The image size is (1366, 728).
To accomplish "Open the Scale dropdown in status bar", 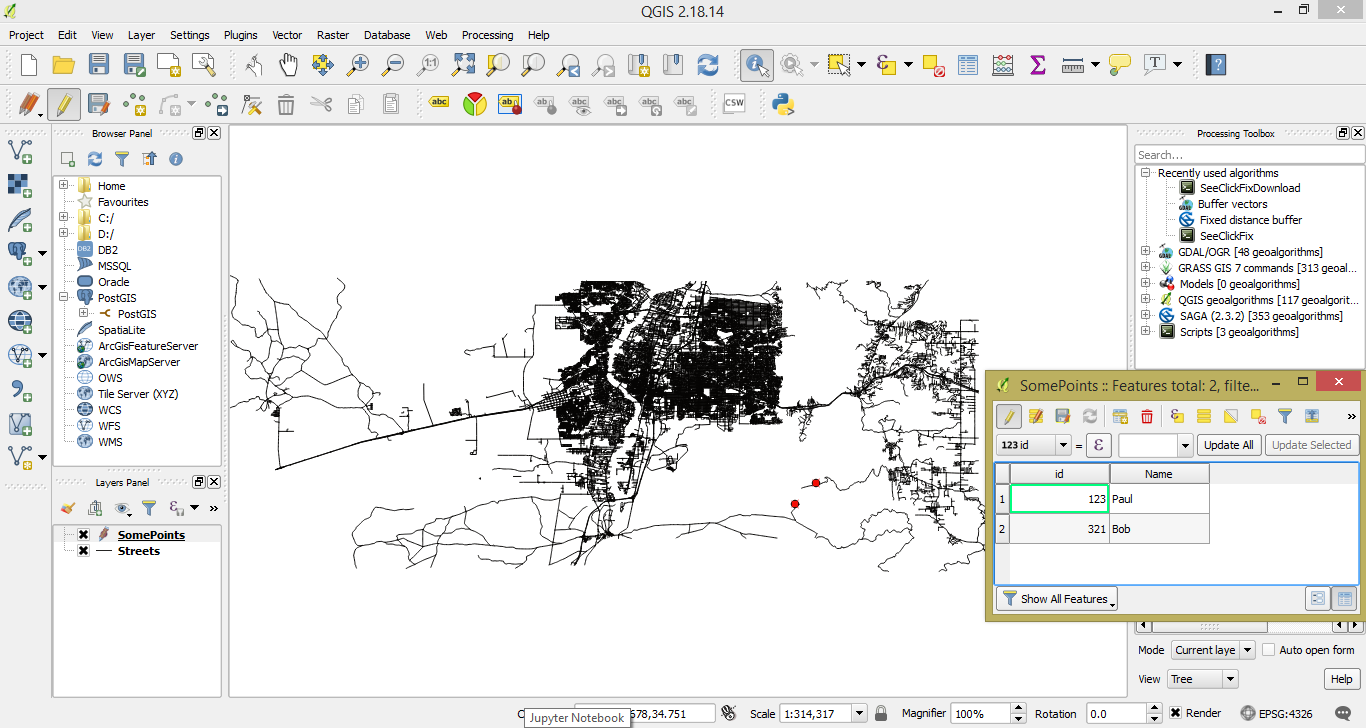I will click(x=858, y=713).
